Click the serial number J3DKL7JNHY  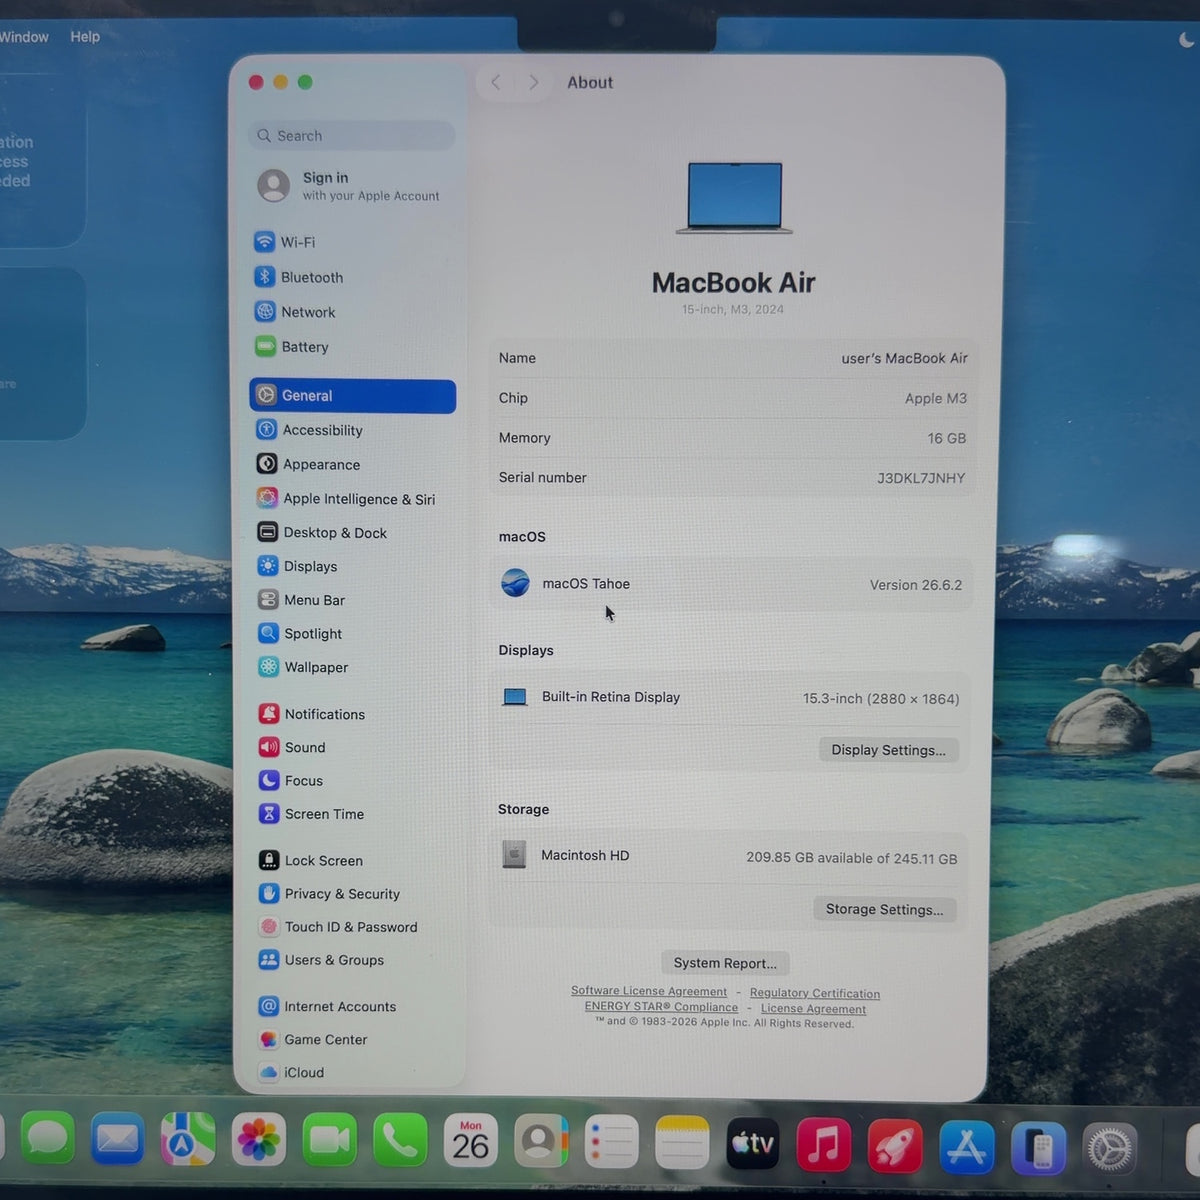pyautogui.click(x=921, y=478)
